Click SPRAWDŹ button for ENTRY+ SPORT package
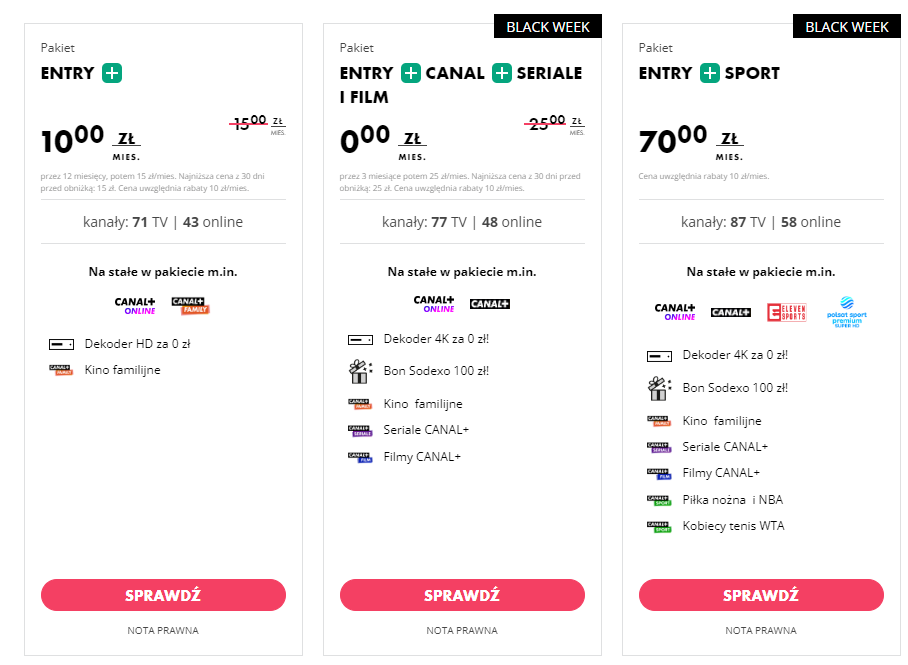Screen dimensions: 908x665 pos(761,595)
